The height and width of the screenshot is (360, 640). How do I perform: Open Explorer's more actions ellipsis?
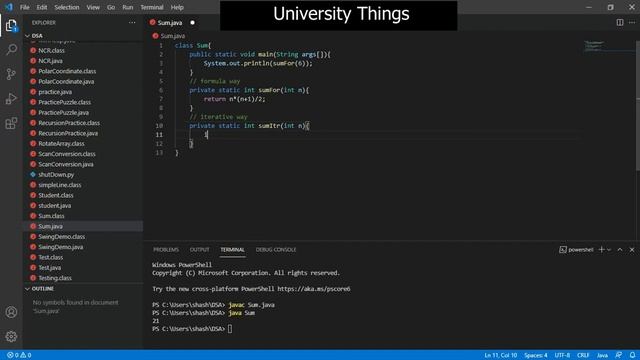click(132, 23)
